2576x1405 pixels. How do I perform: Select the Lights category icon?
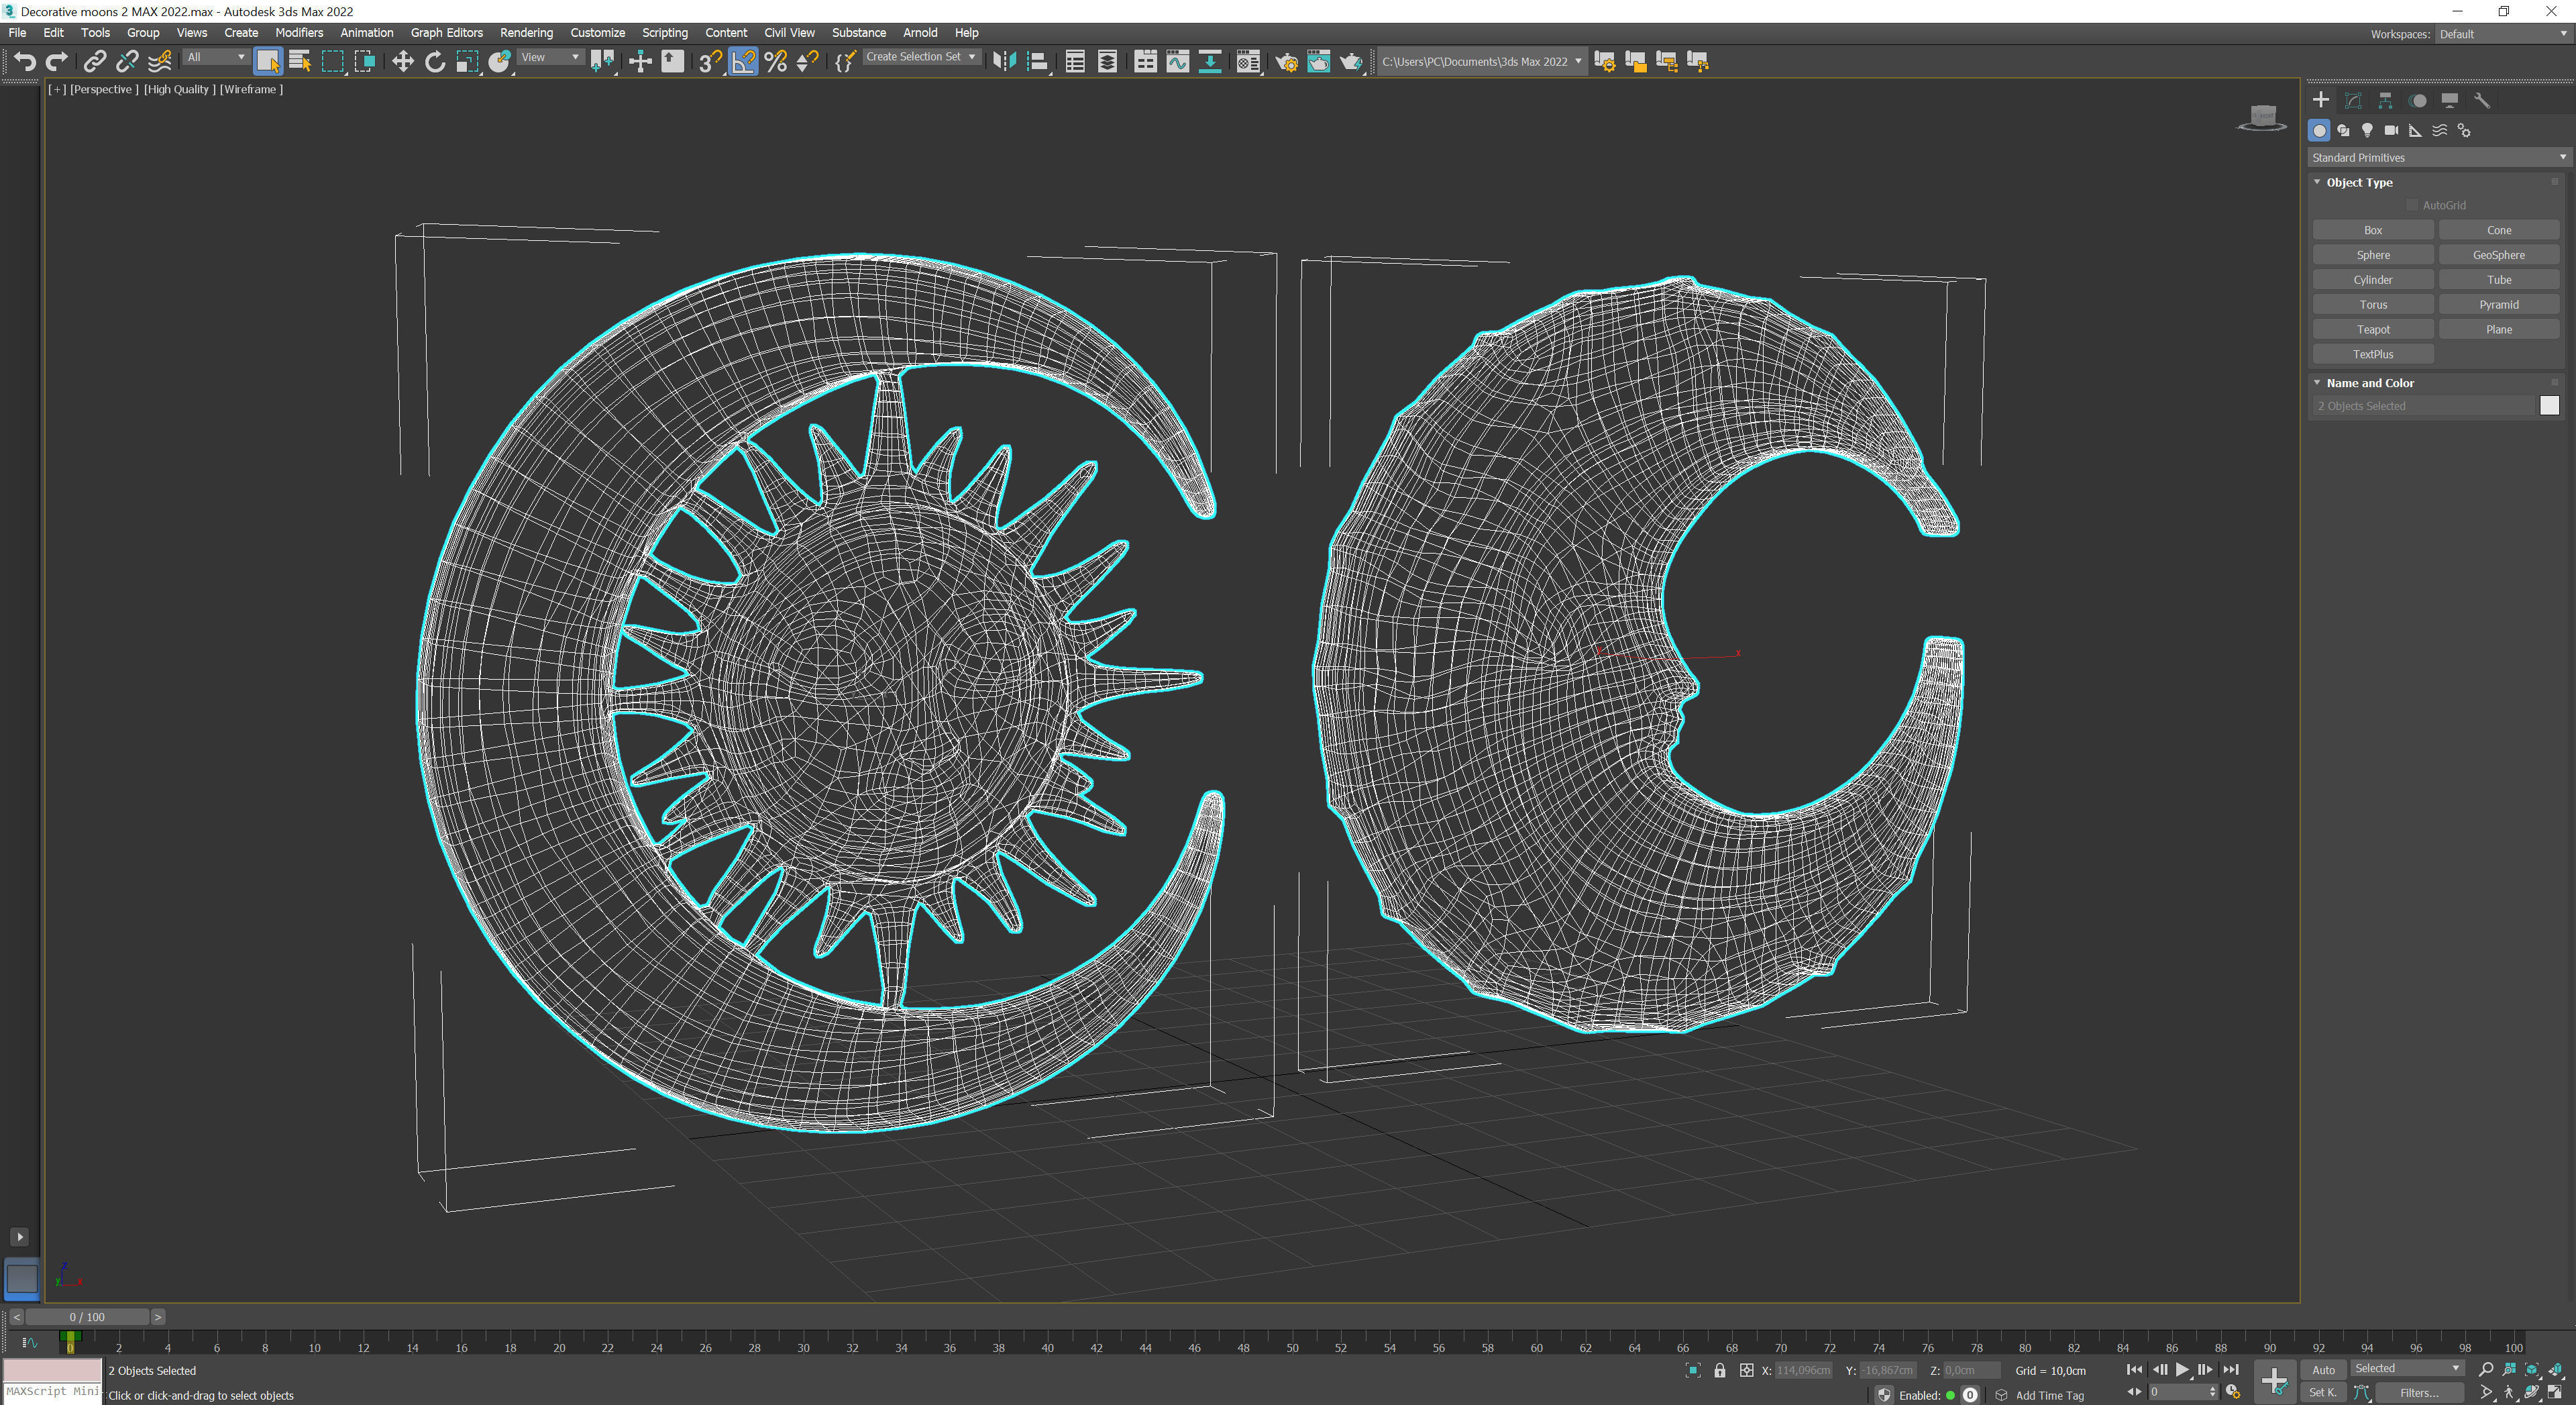coord(2367,130)
